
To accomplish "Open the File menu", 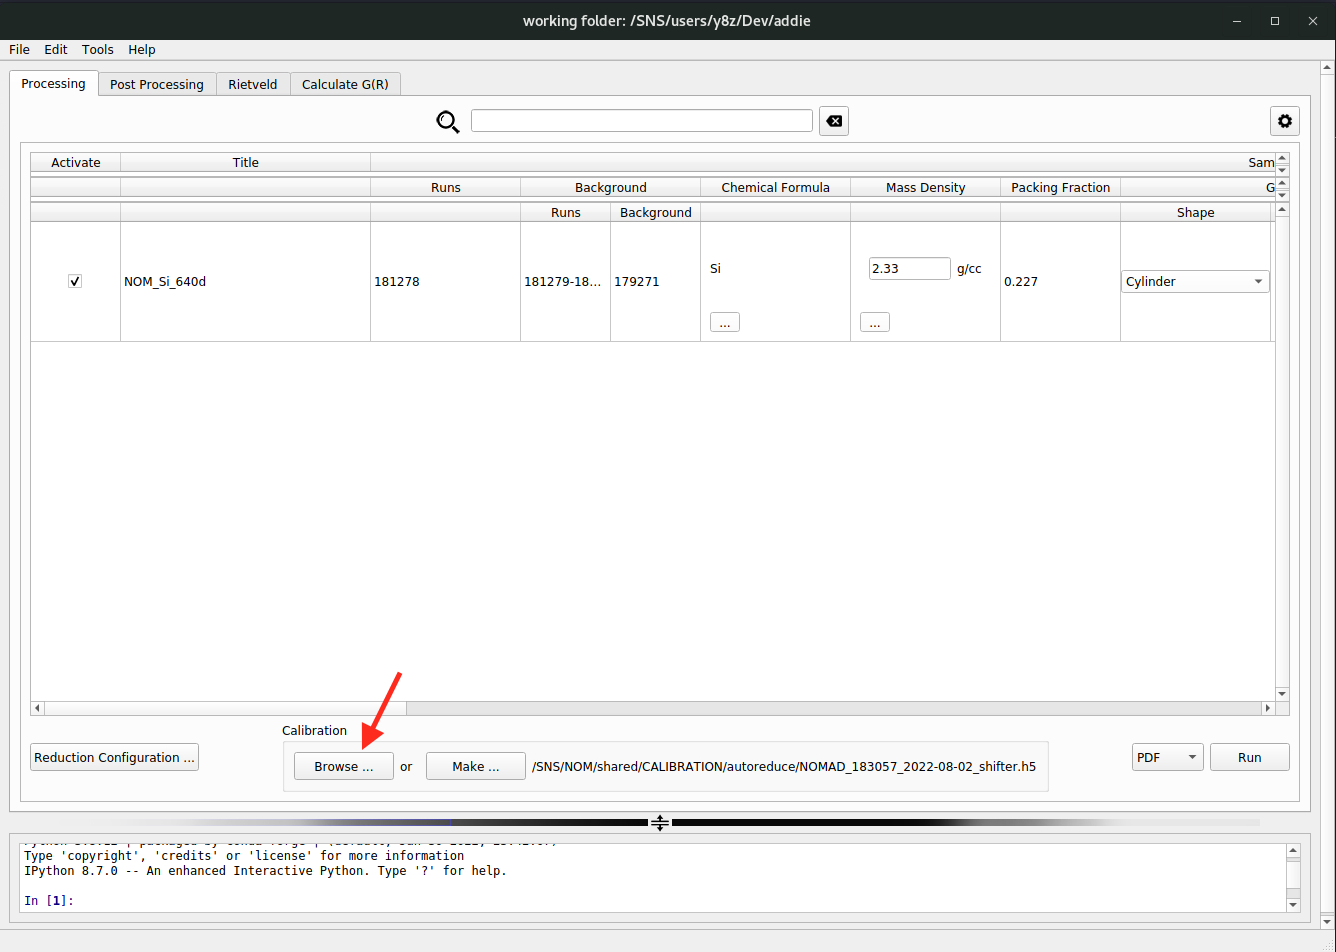I will pos(19,49).
